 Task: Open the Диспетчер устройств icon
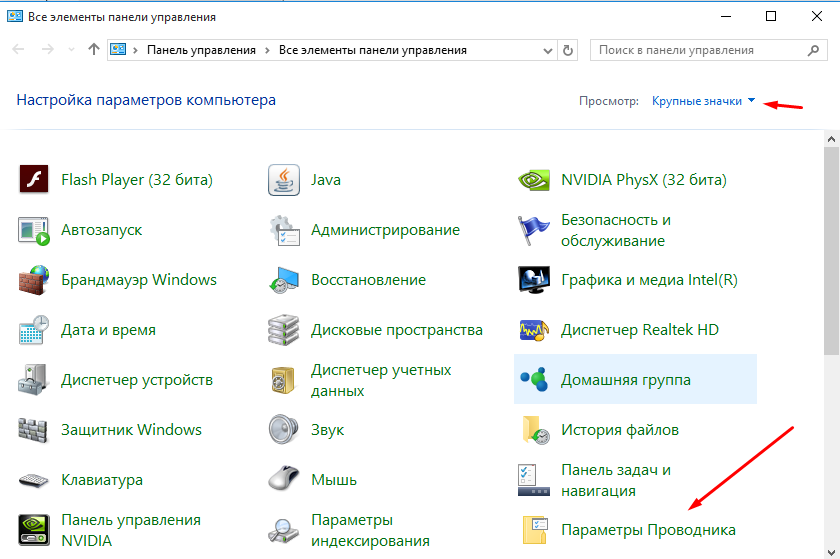(x=35, y=380)
